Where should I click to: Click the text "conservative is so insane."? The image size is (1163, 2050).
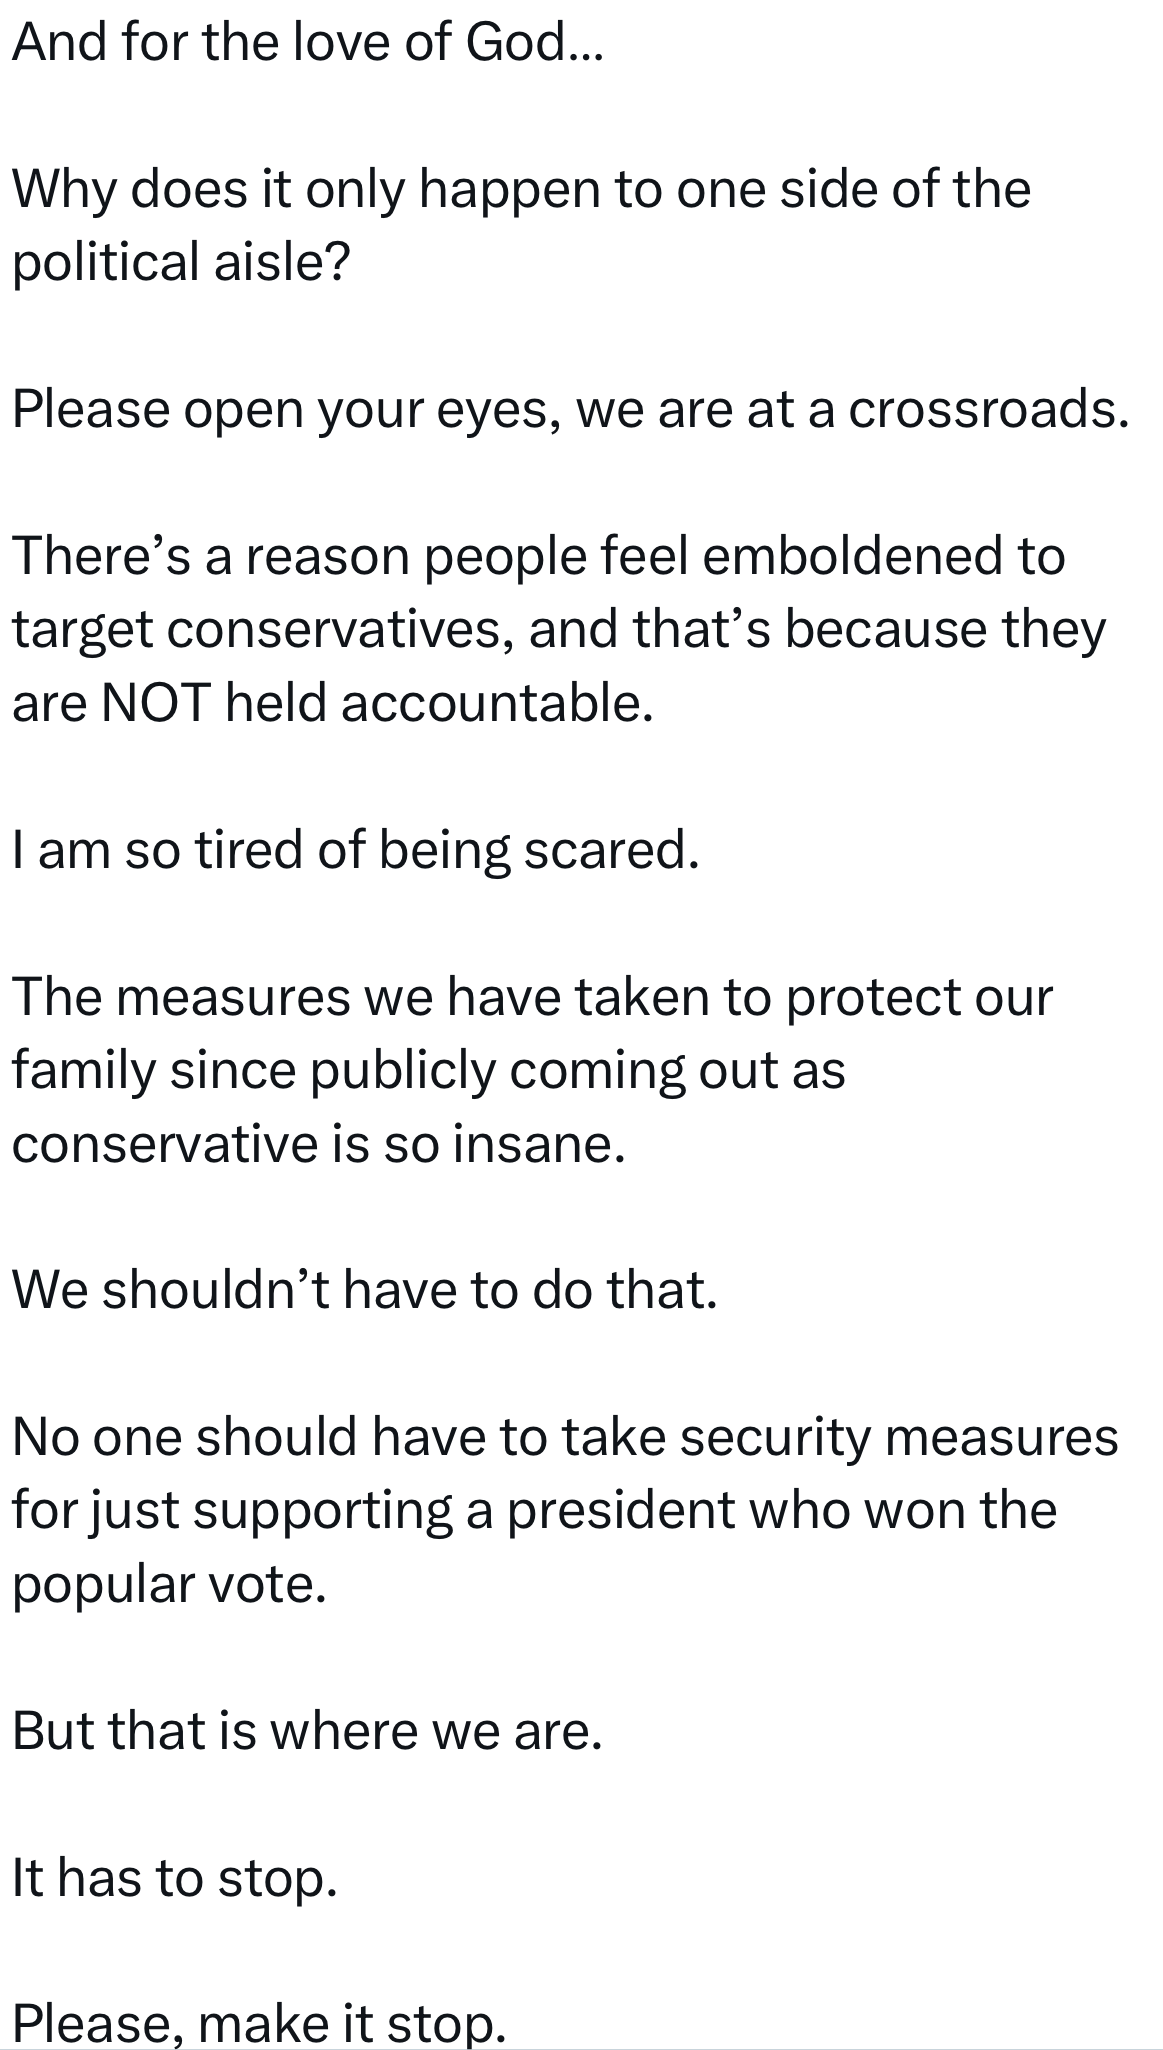(x=319, y=1145)
